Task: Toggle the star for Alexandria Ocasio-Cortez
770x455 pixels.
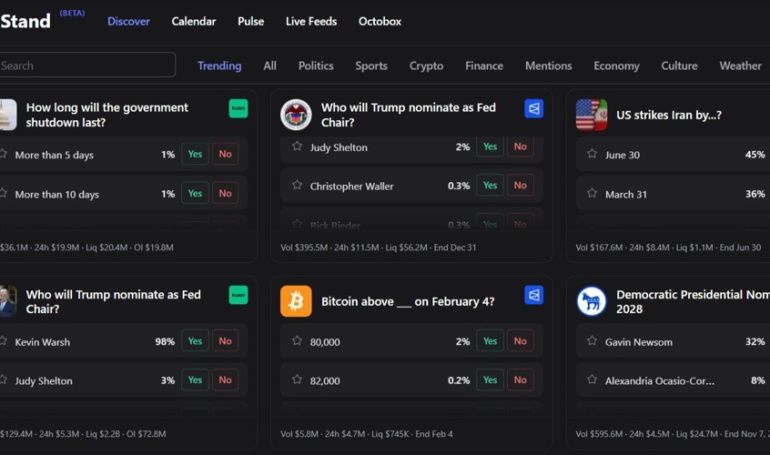Action: pos(592,380)
